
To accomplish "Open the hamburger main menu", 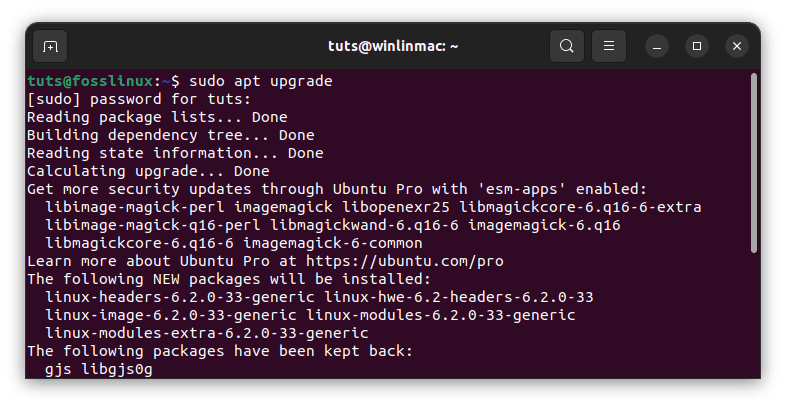I will point(609,46).
